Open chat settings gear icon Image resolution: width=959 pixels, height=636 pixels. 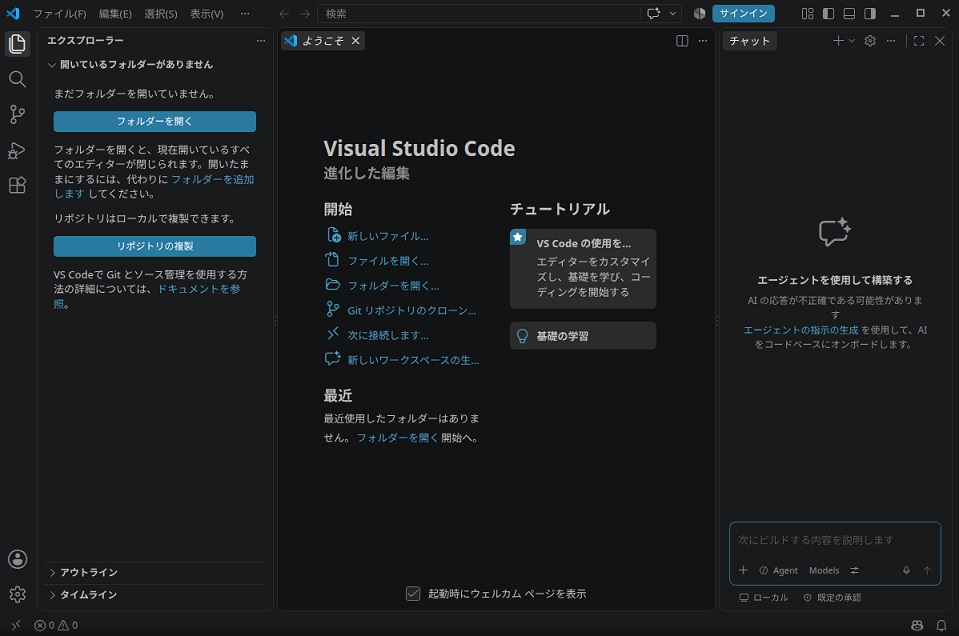point(870,41)
